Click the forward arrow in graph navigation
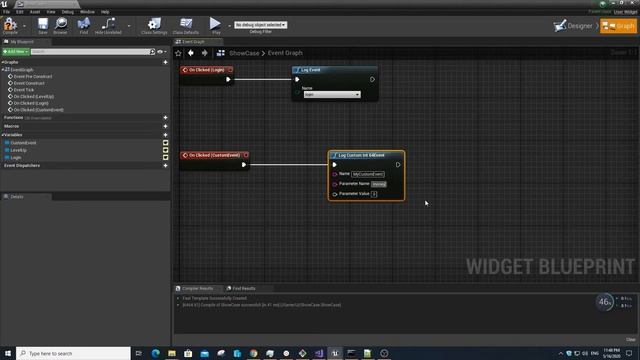 (204, 53)
